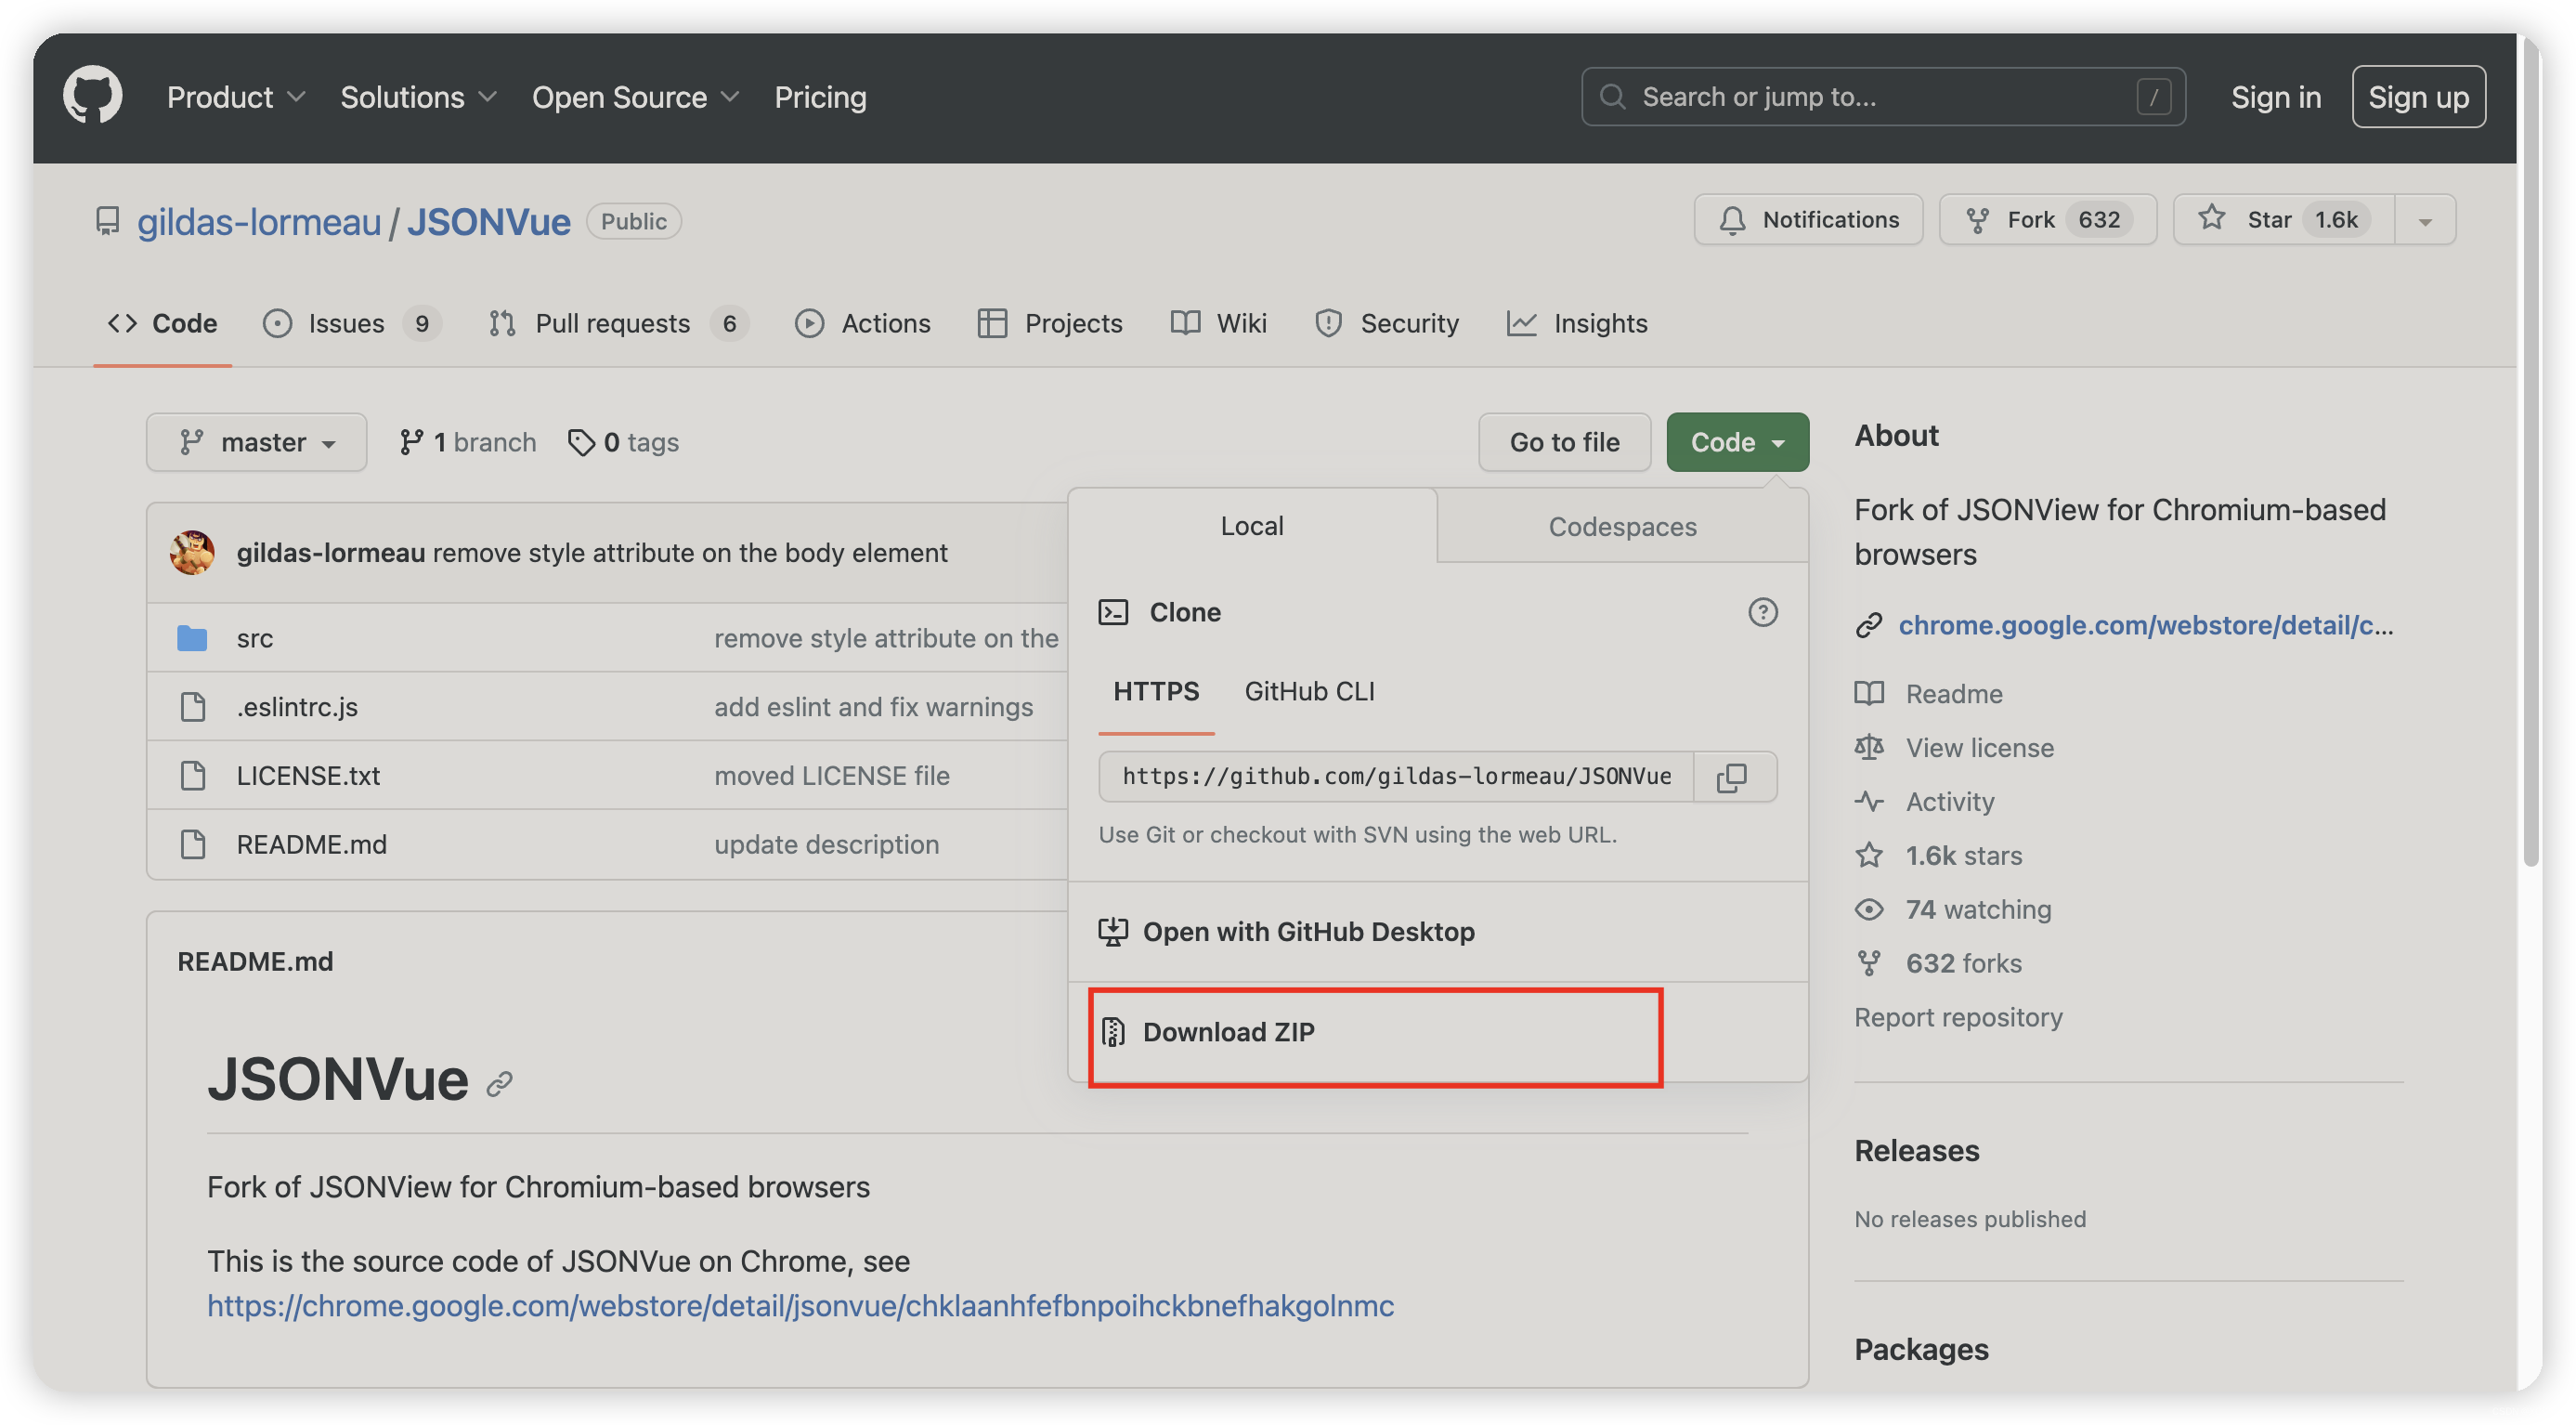Image resolution: width=2576 pixels, height=1425 pixels.
Task: Toggle the green Code dropdown button
Action: pyautogui.click(x=1737, y=442)
